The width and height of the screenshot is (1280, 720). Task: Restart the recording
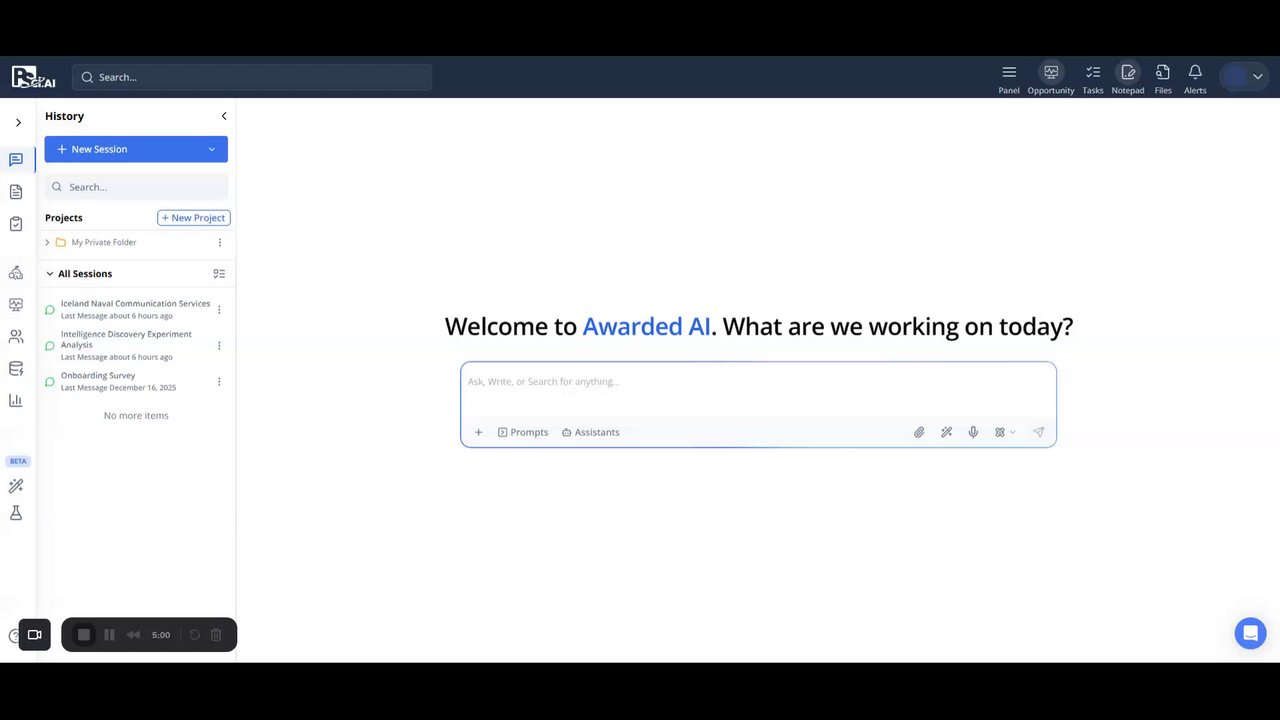(x=195, y=635)
